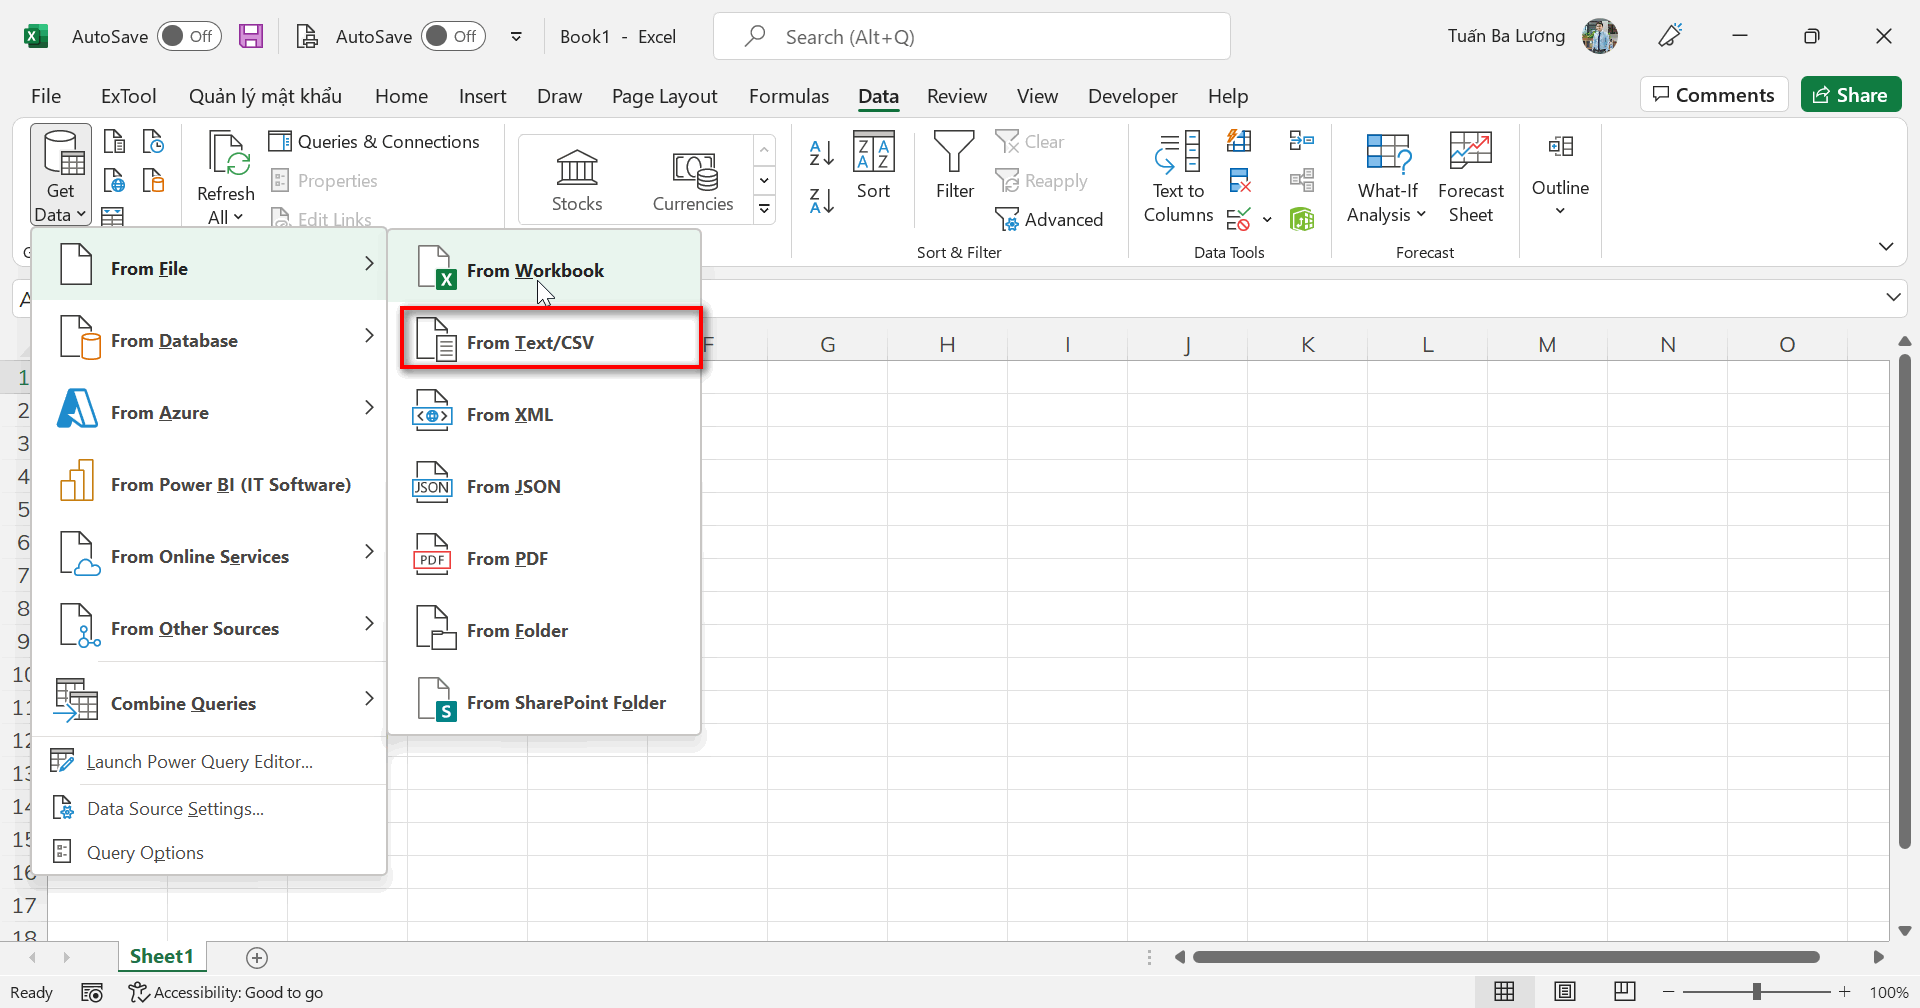Click in the Search (Alt+Q) box
The image size is (1920, 1008).
[971, 36]
